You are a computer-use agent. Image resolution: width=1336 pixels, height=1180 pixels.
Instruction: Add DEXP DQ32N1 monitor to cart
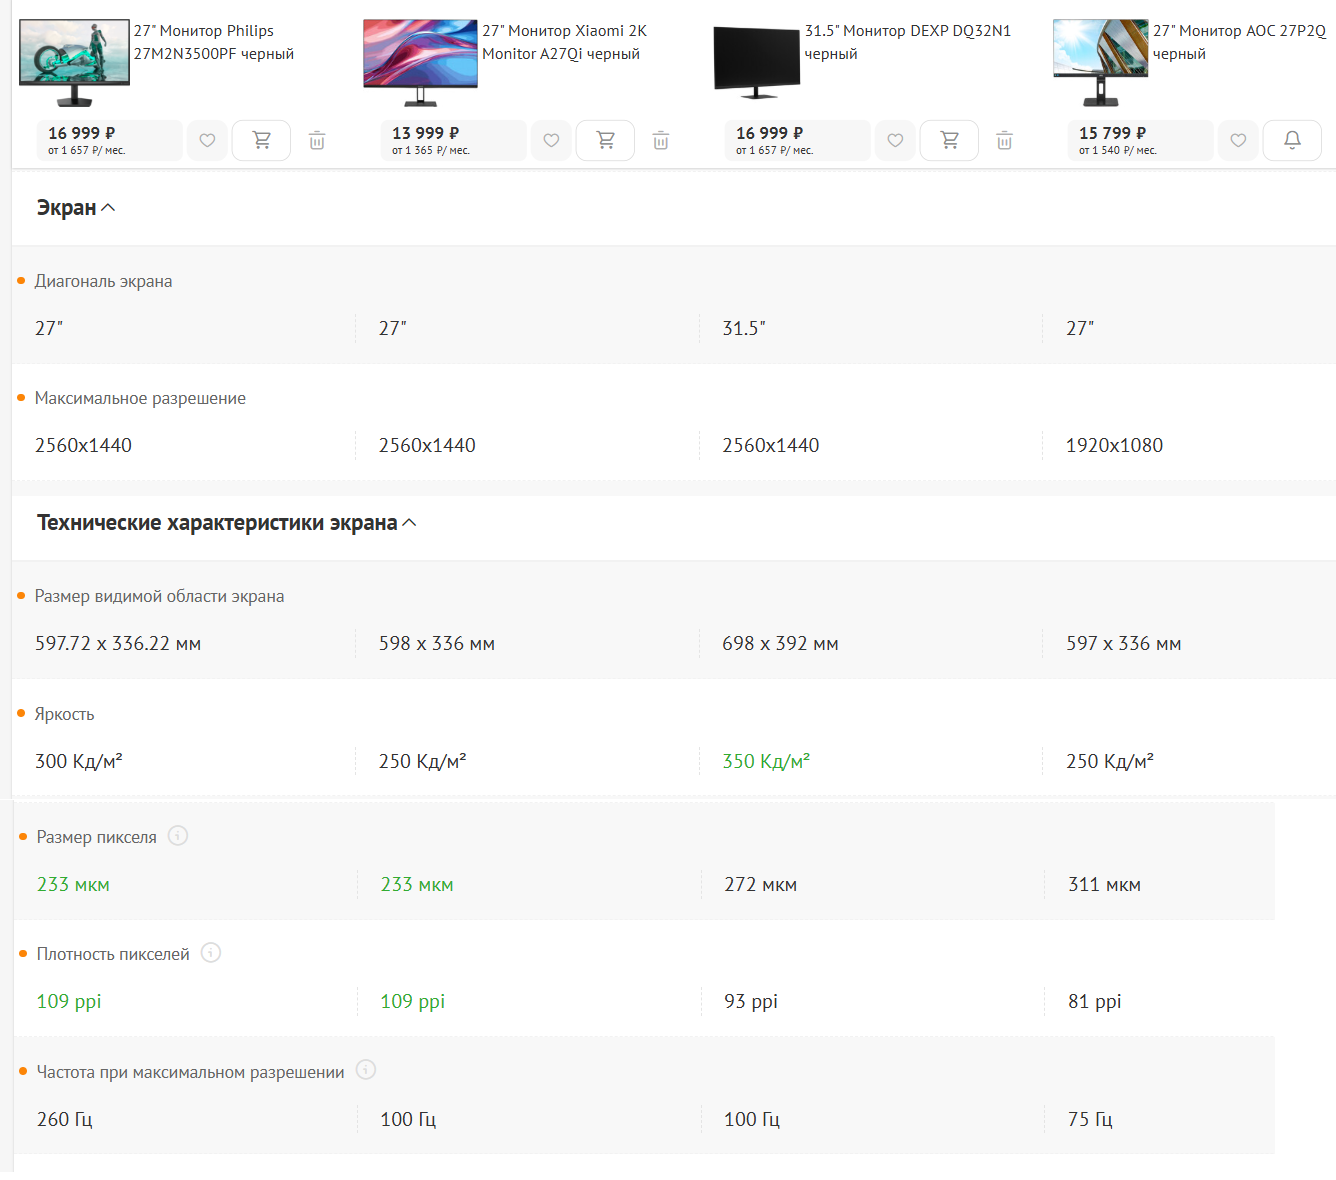click(949, 141)
